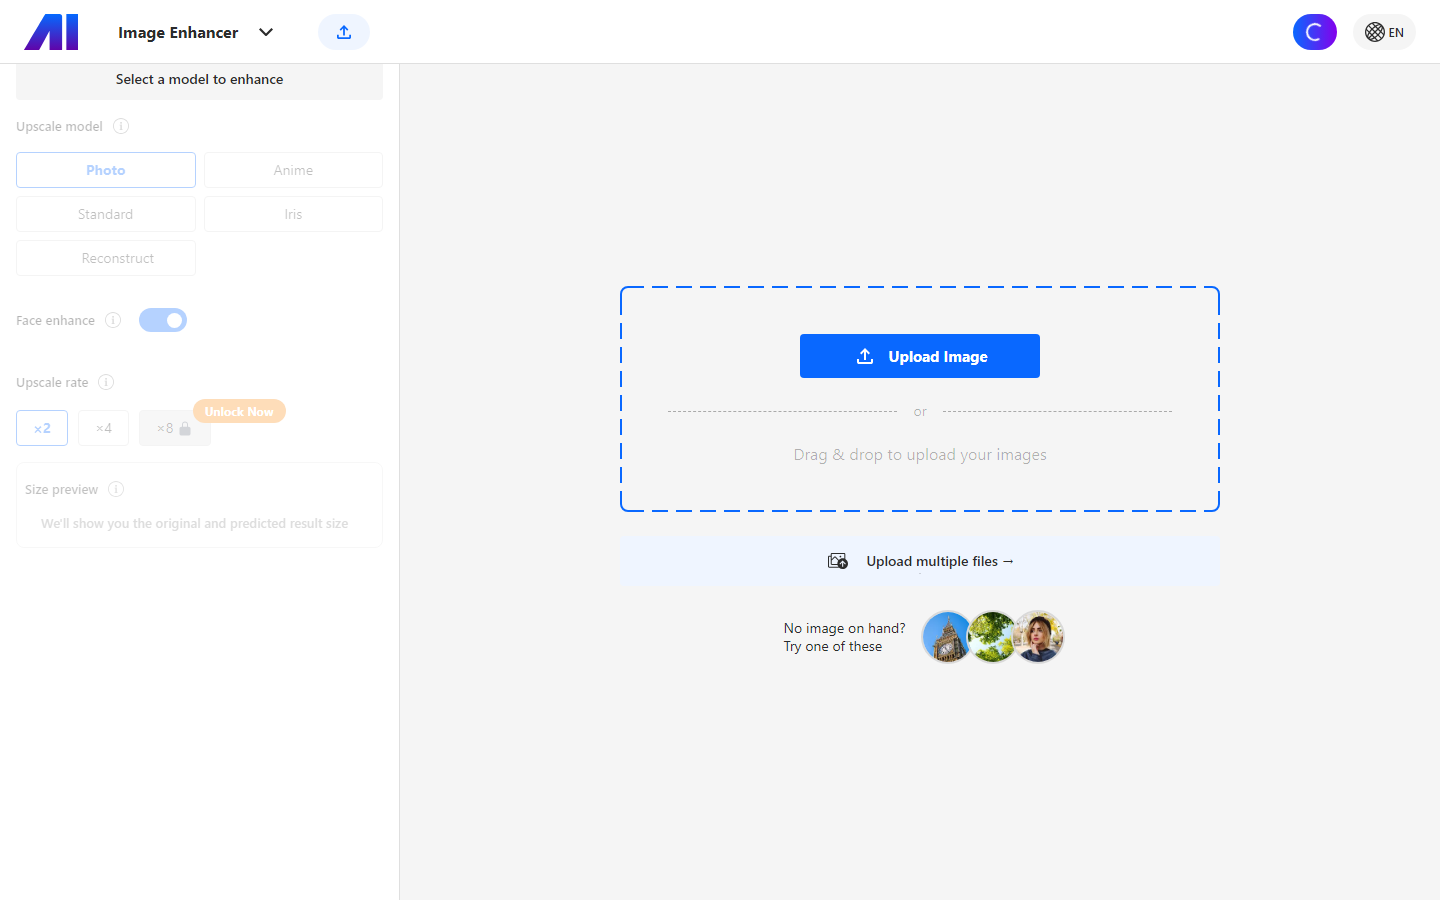Try the Big Ben sample image
The width and height of the screenshot is (1440, 900).
pyautogui.click(x=946, y=637)
